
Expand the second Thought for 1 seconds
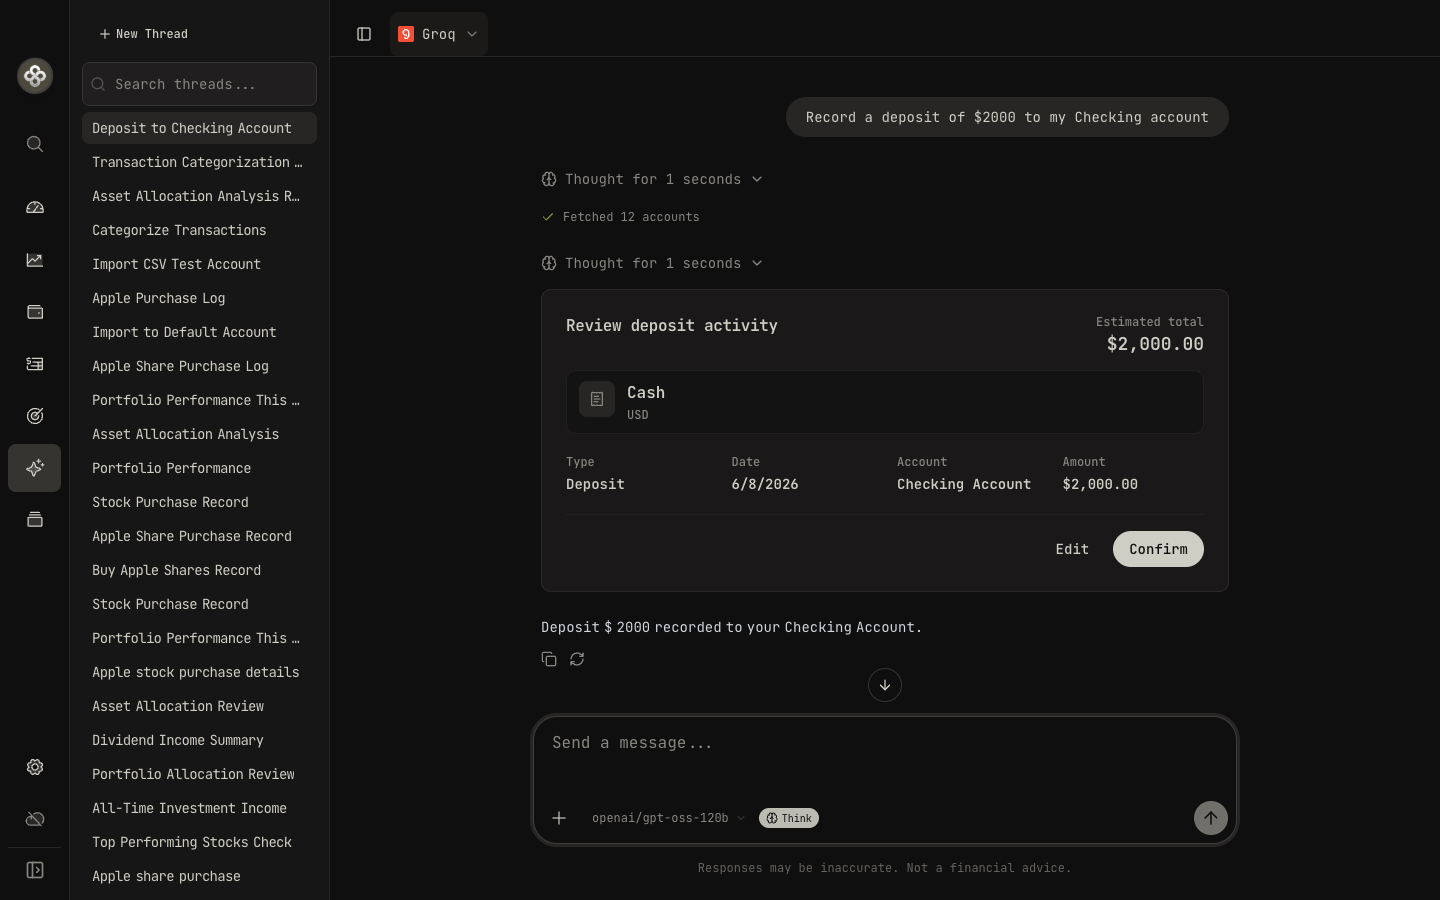point(652,263)
